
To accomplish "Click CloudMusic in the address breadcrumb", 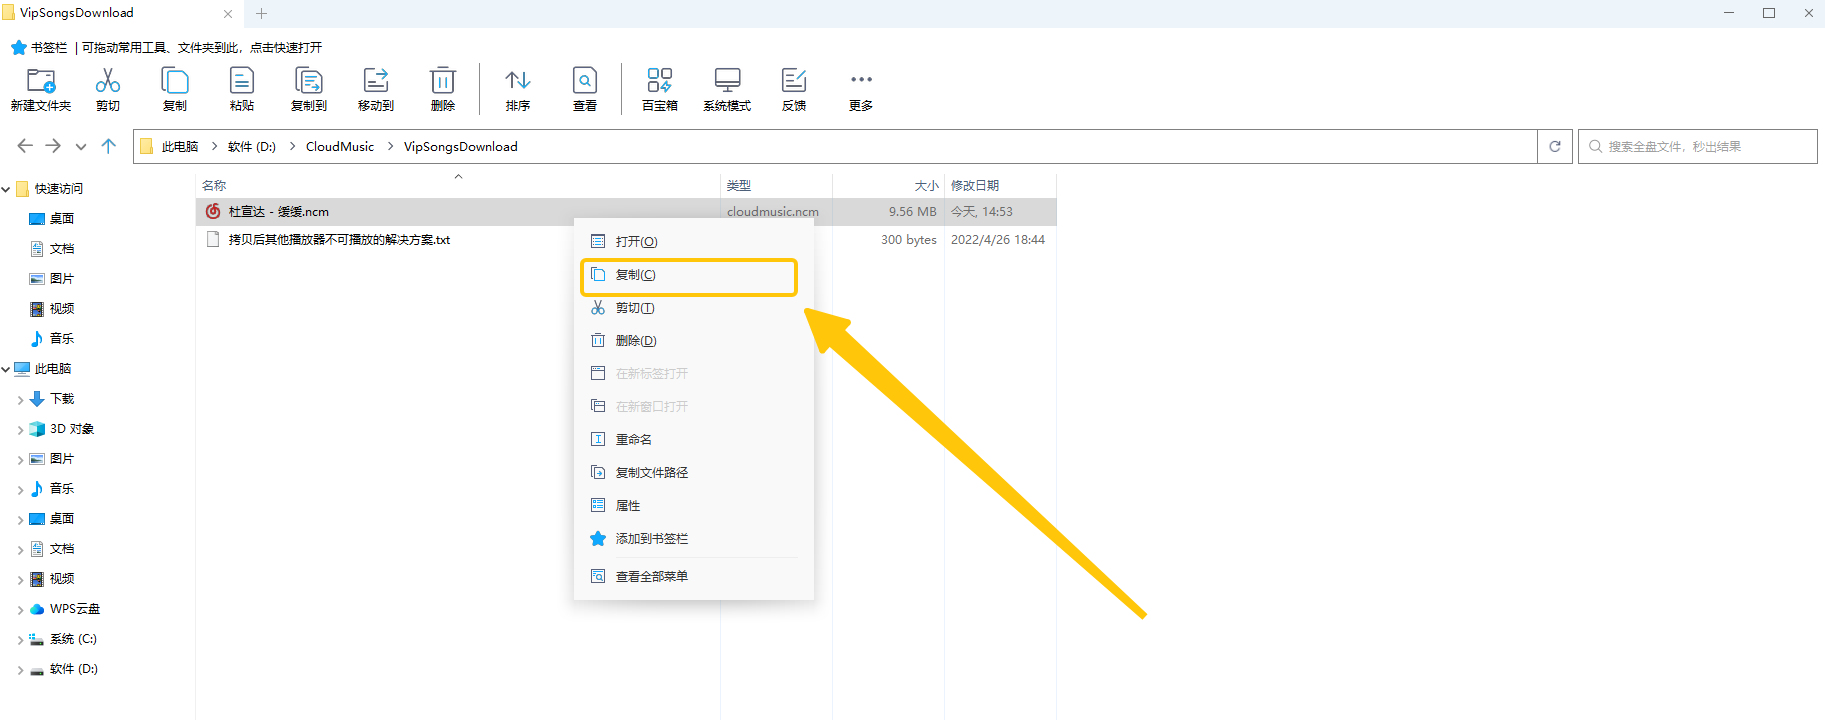I will (x=340, y=146).
